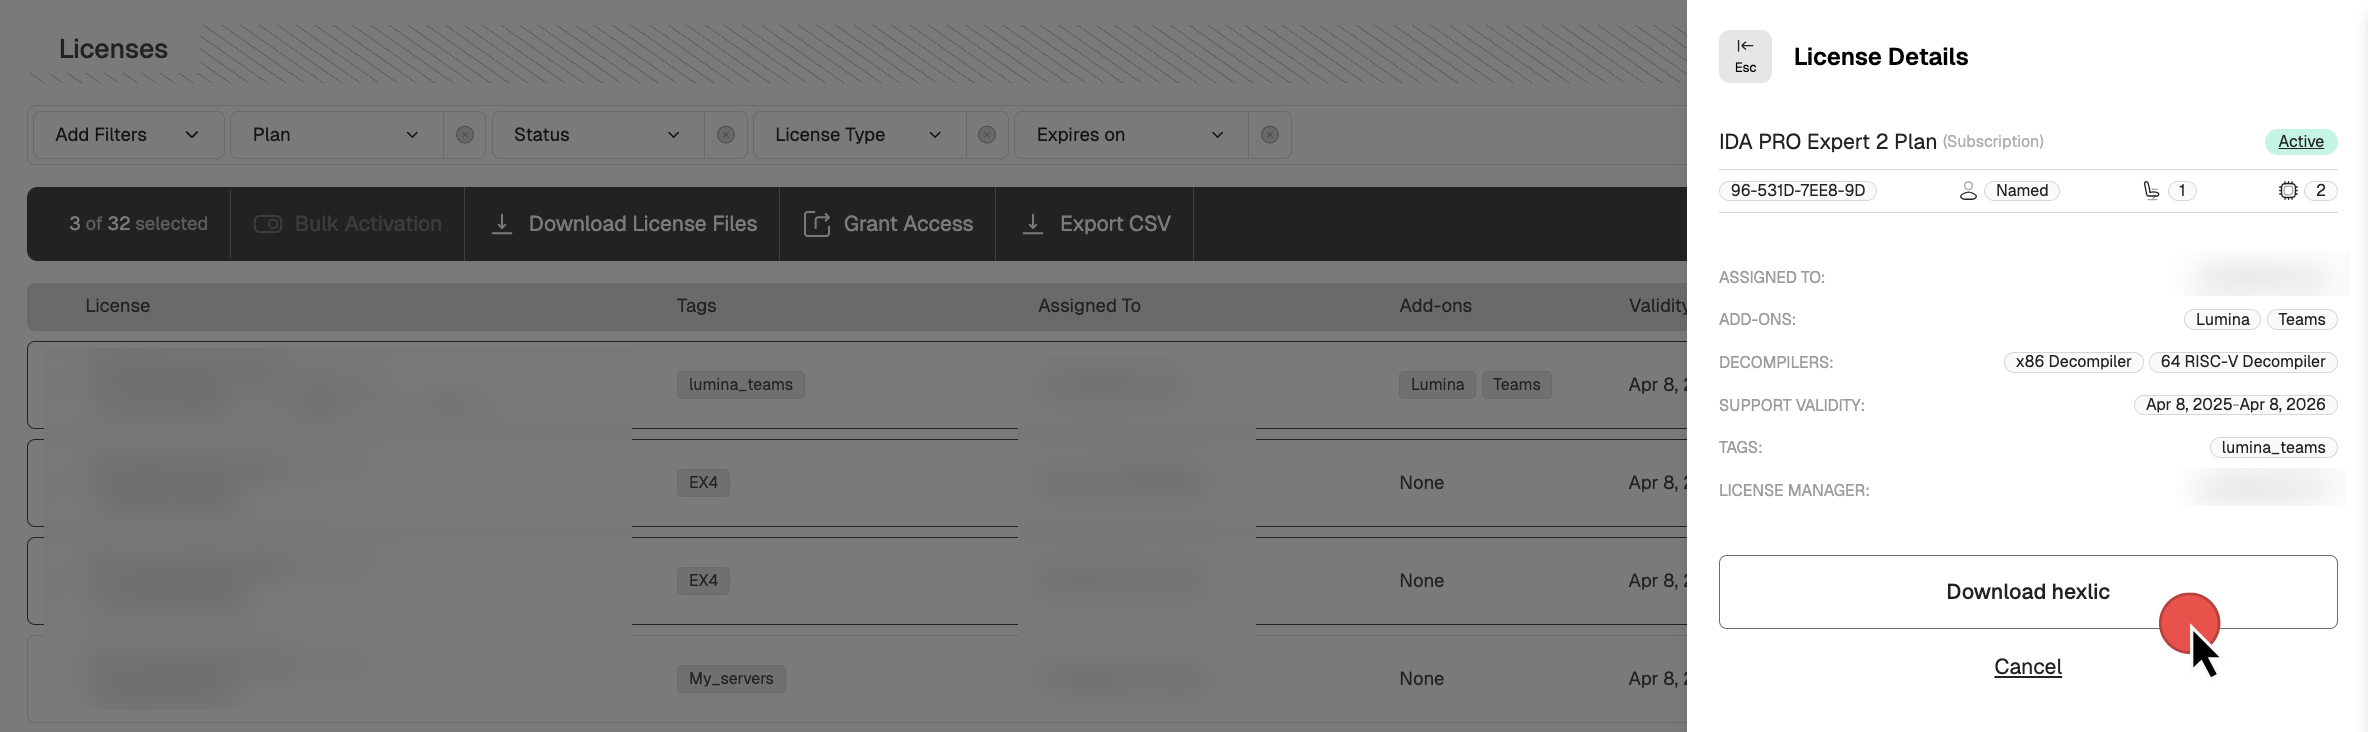The image size is (2368, 732).
Task: Toggle the Bulk Activation switch
Action: click(268, 224)
